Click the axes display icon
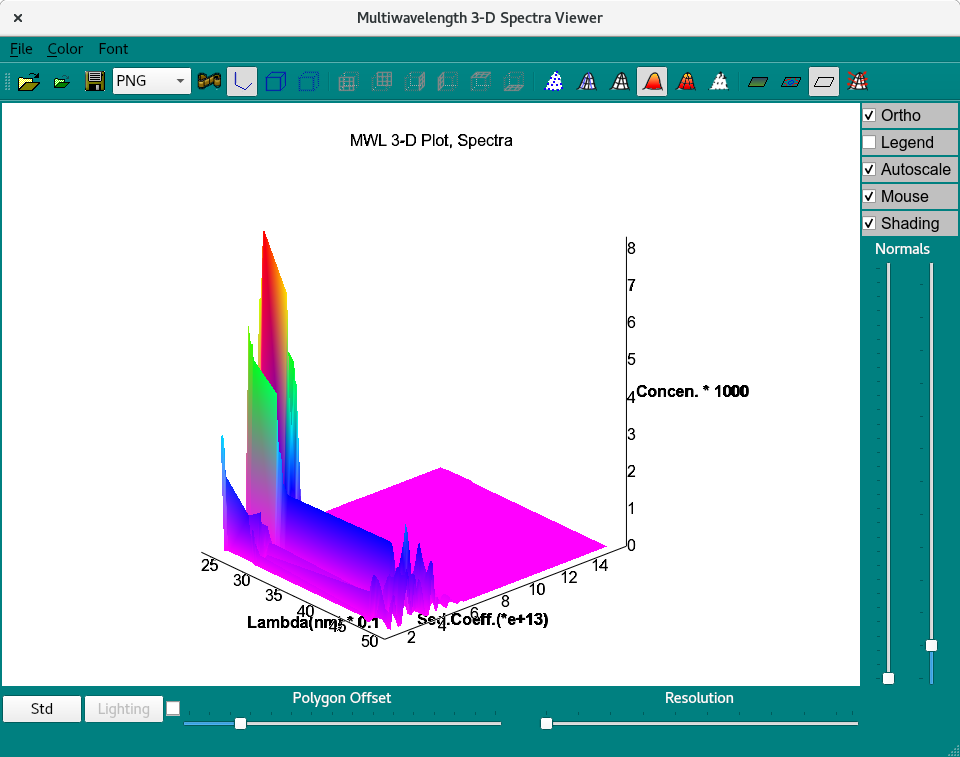Viewport: 960px width, 757px height. pos(241,81)
